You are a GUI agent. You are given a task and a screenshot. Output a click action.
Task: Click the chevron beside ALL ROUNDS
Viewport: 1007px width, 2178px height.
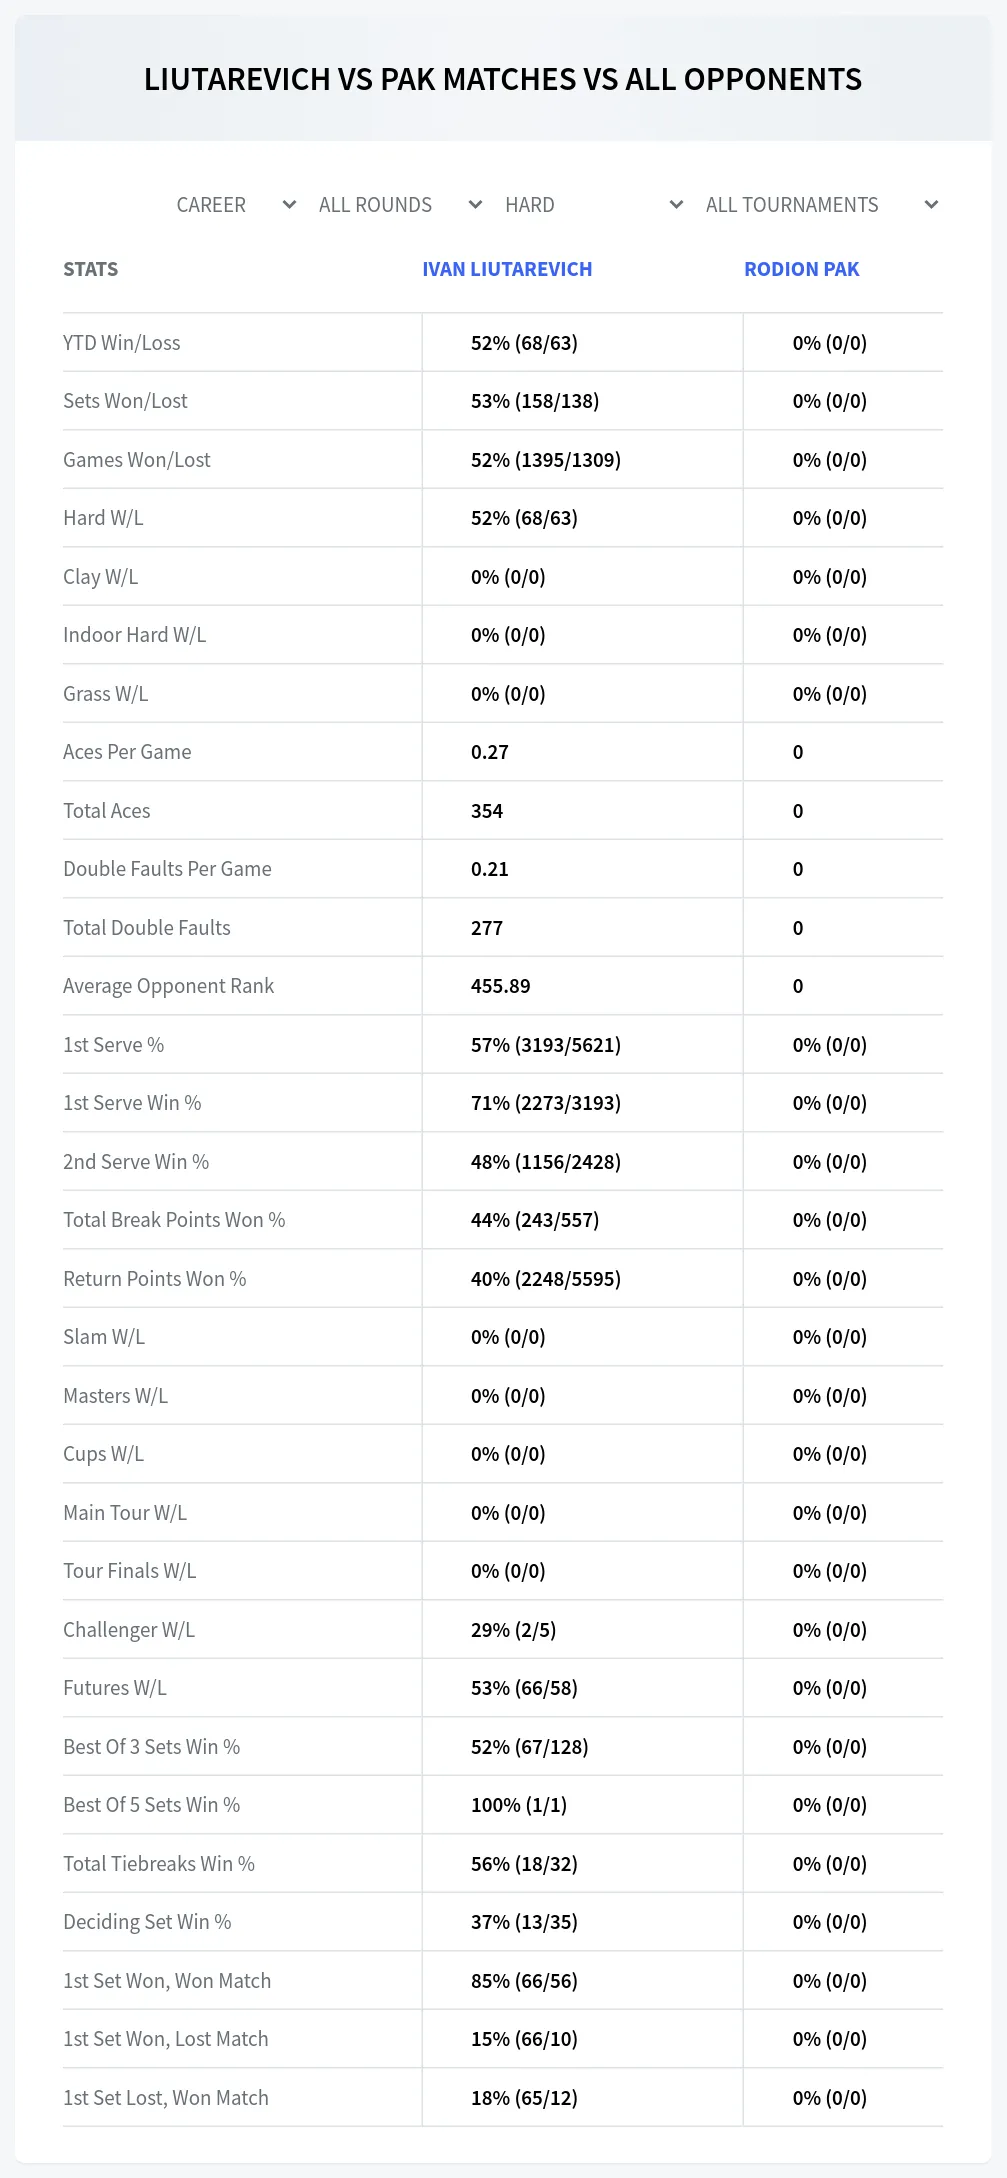coord(475,205)
